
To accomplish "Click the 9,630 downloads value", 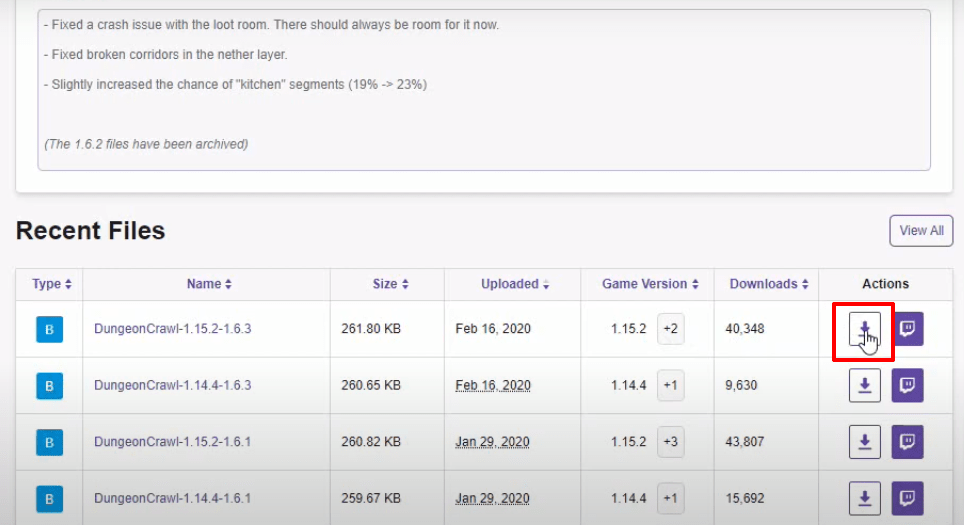I will [x=741, y=385].
